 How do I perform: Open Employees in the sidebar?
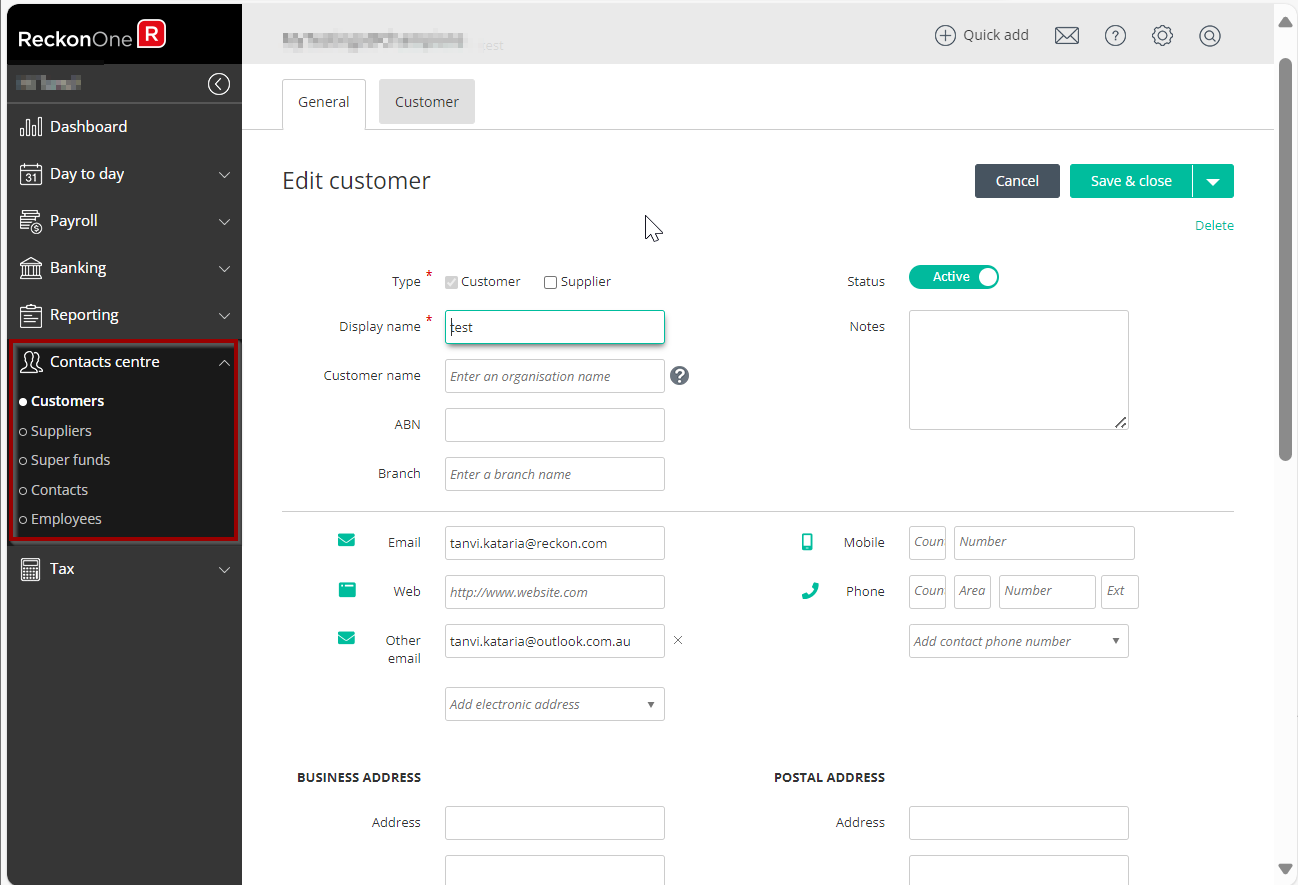point(66,519)
